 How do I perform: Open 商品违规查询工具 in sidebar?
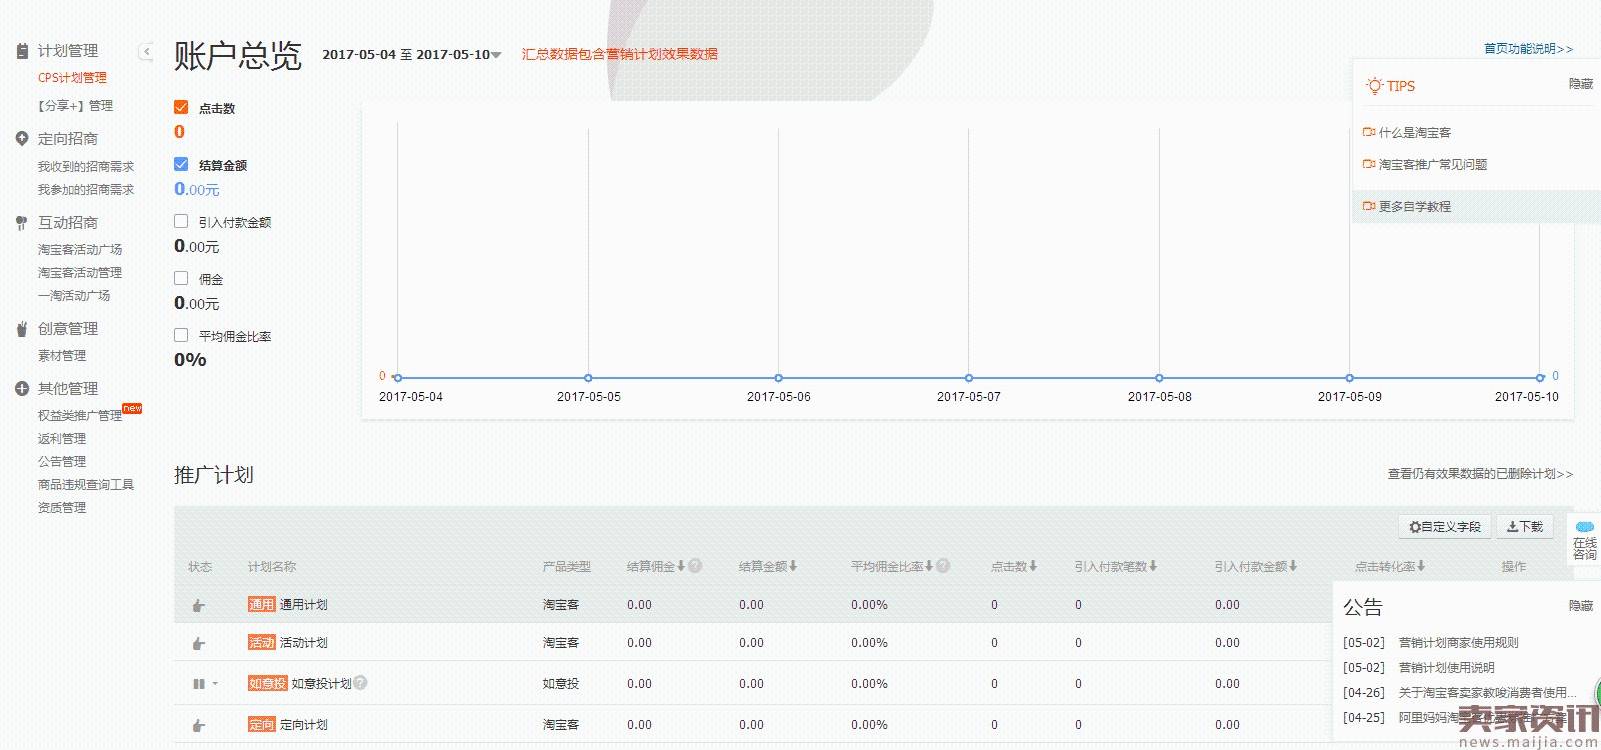pyautogui.click(x=86, y=485)
